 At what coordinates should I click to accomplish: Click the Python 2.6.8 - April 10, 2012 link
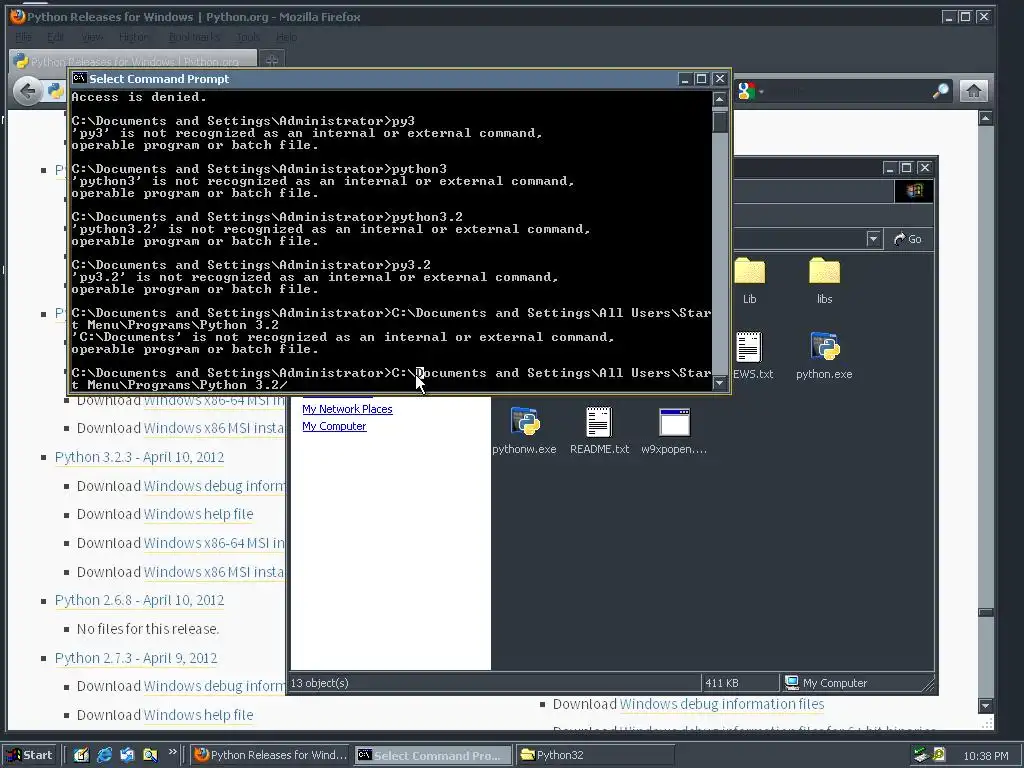139,600
